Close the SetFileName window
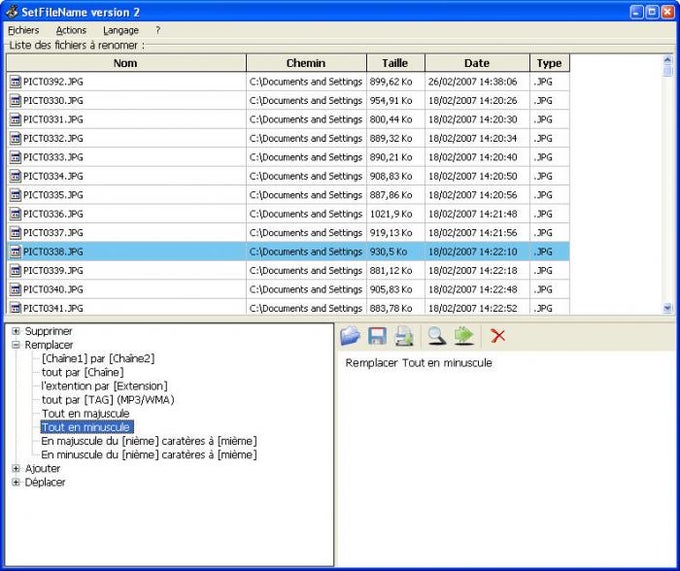680x571 pixels. click(x=667, y=12)
